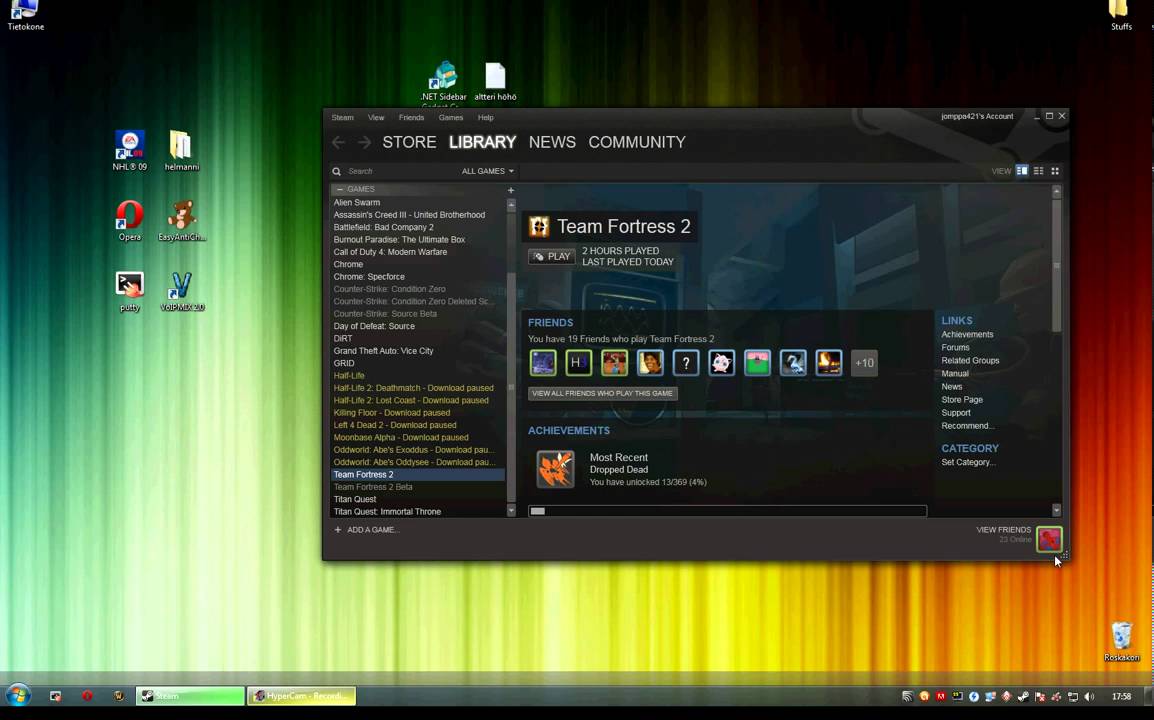Switch to grid view icon
This screenshot has width=1154, height=720.
[x=1055, y=171]
